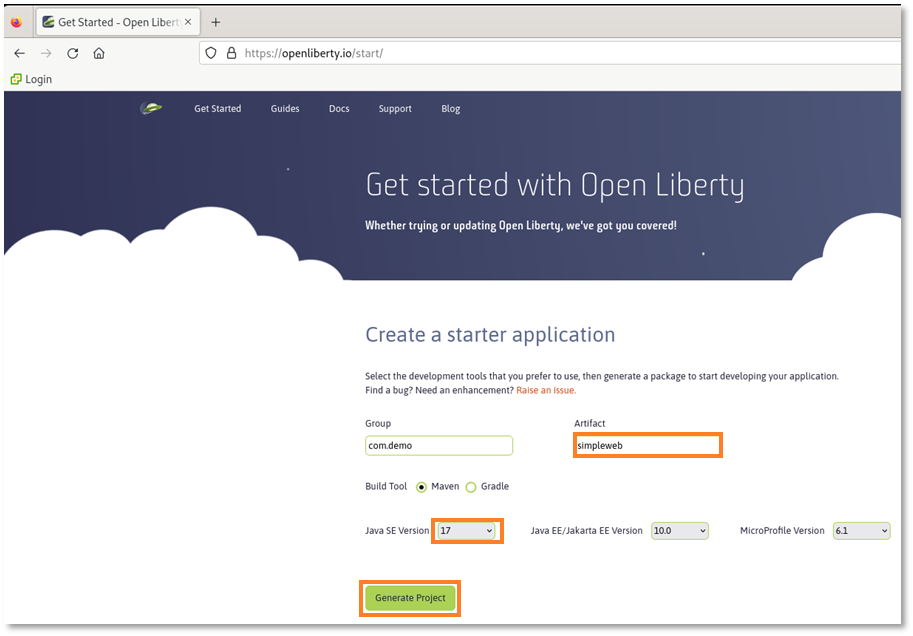
Task: Open a new browser tab with plus button
Action: [215, 20]
